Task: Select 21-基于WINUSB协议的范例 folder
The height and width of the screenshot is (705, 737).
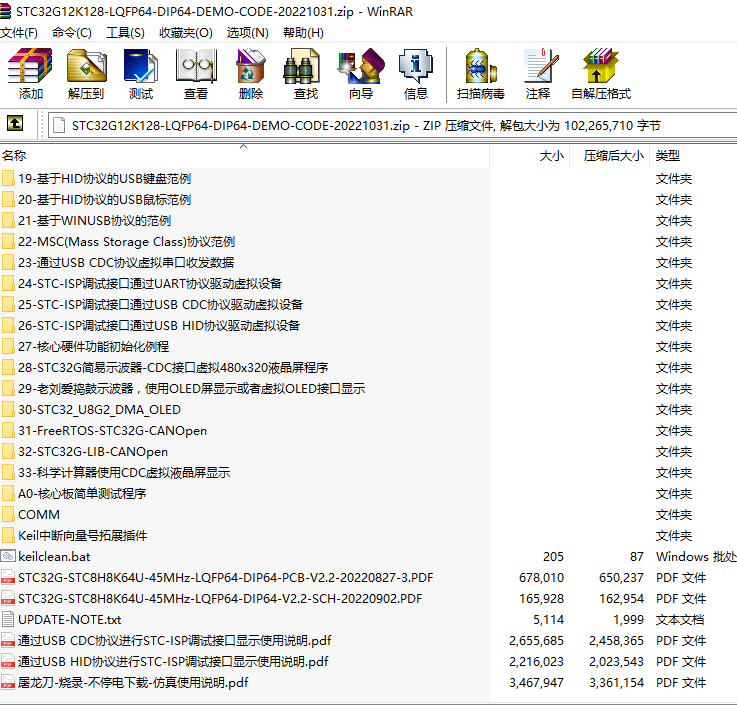Action: (94, 221)
